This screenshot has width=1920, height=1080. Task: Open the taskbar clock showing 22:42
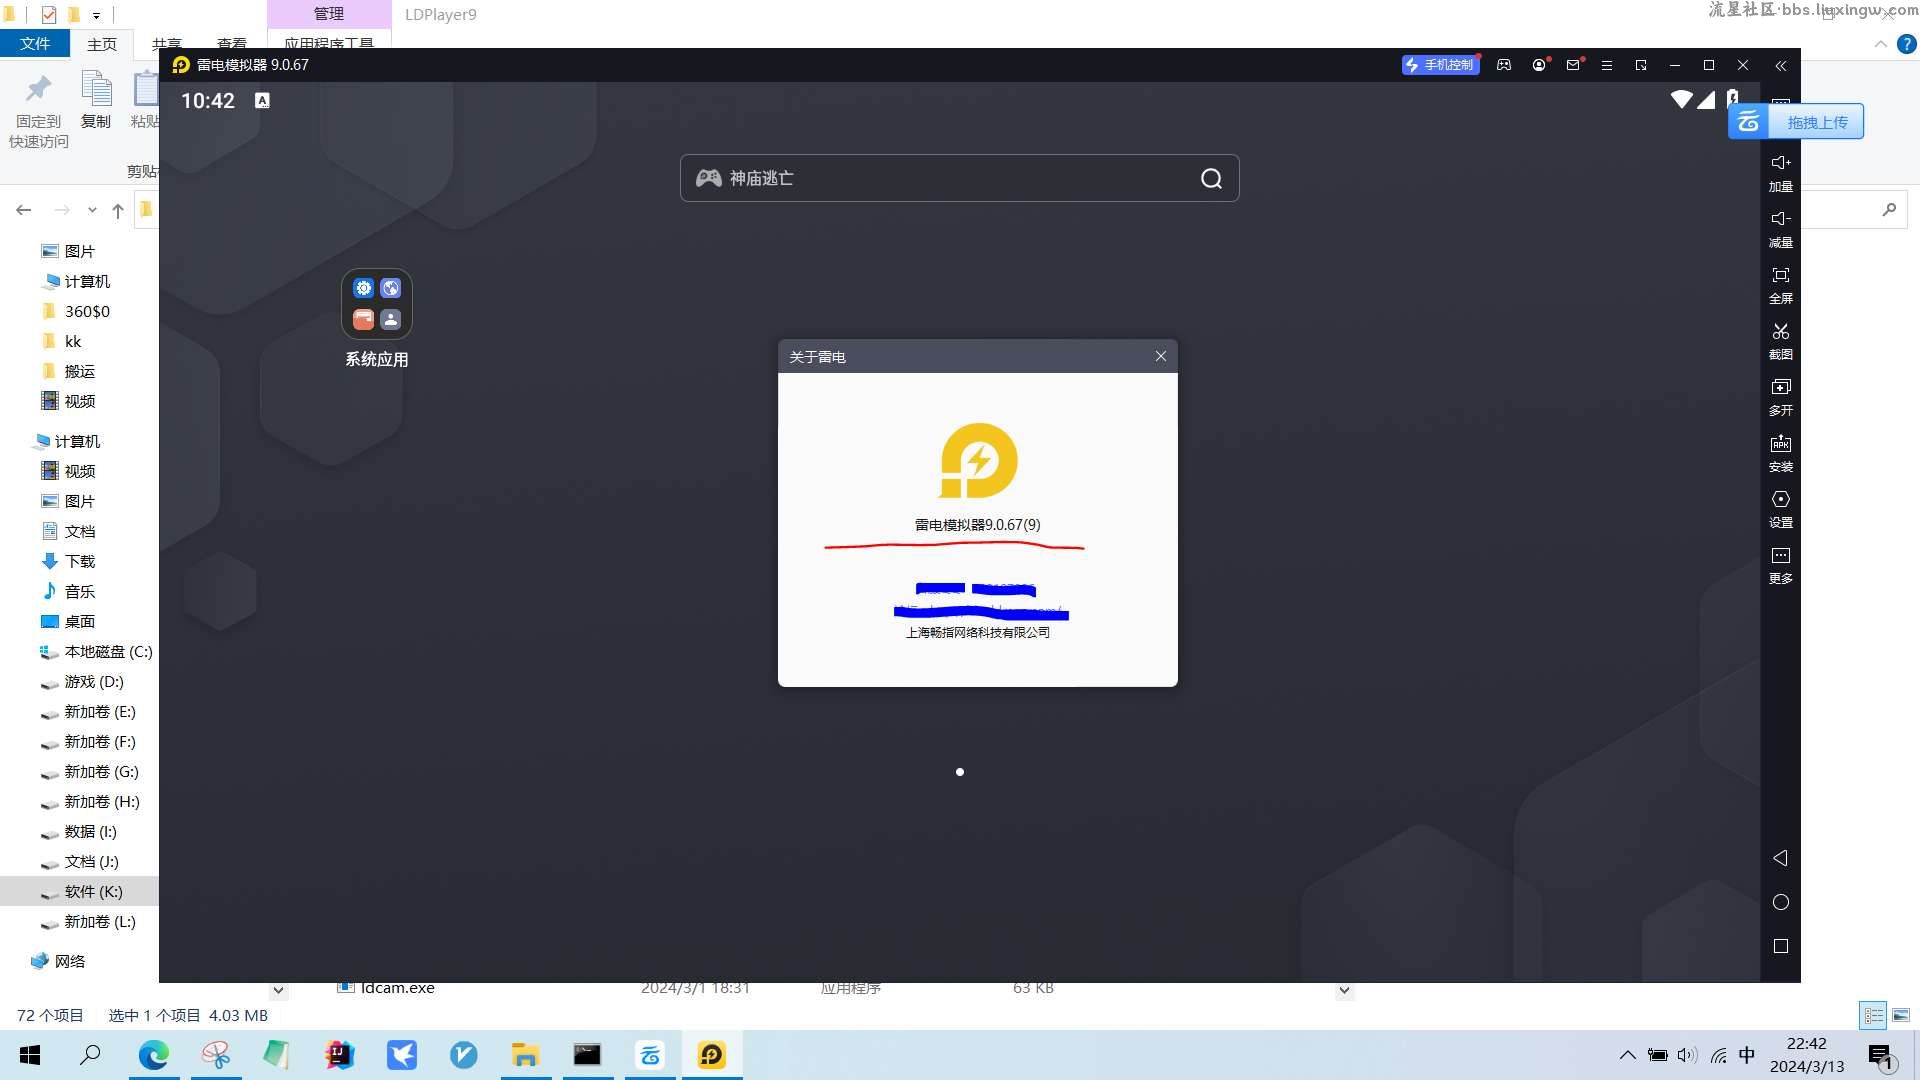[x=1807, y=1055]
